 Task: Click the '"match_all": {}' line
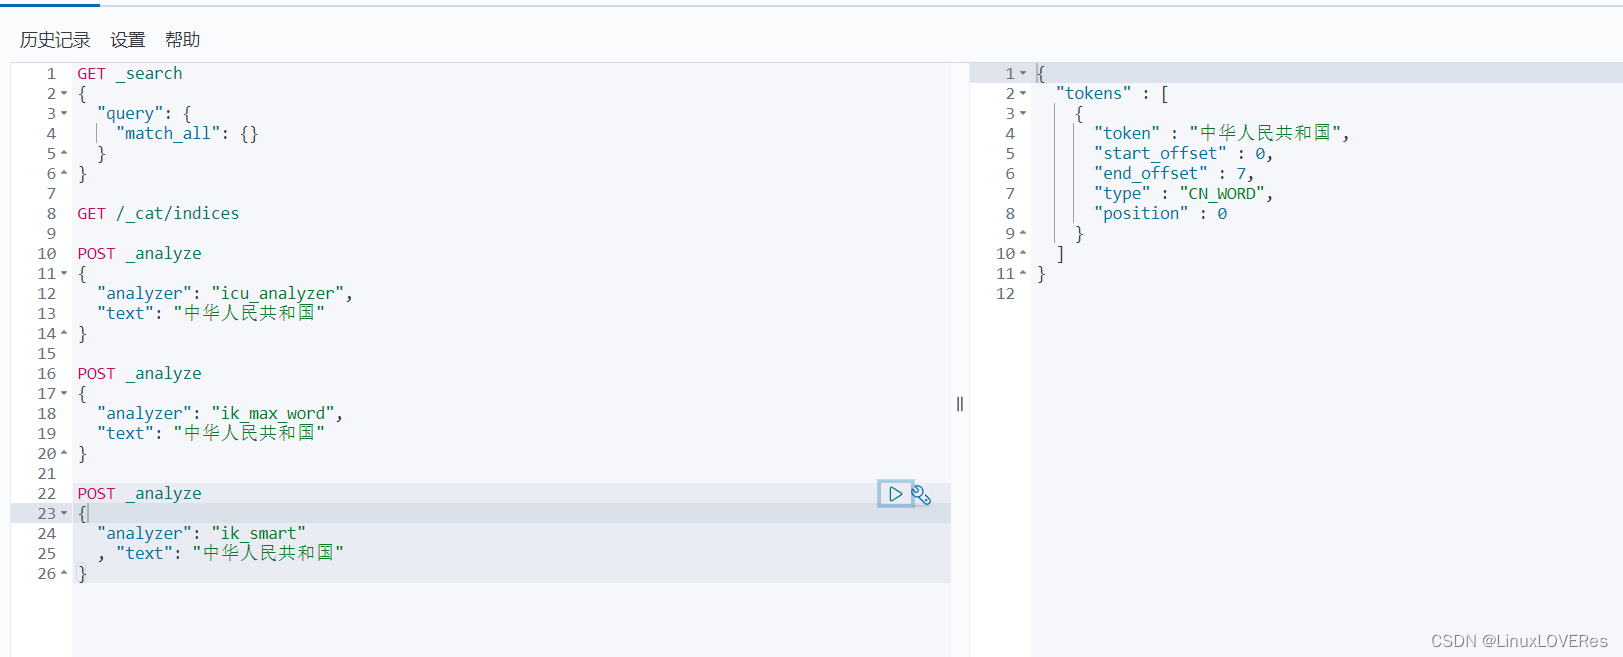[187, 134]
